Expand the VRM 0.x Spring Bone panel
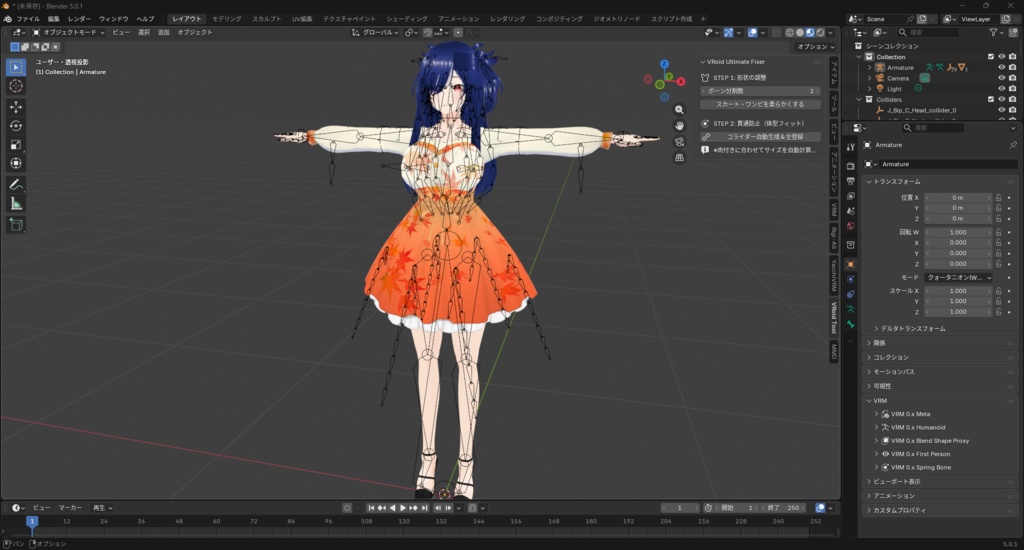 pyautogui.click(x=920, y=467)
